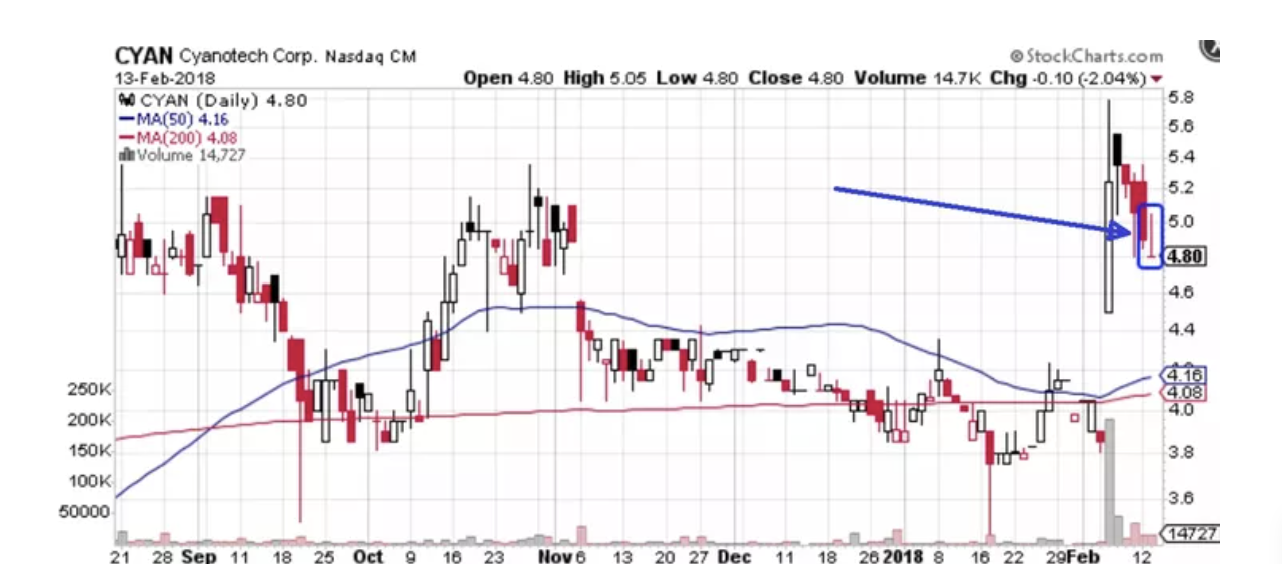The image size is (1282, 564).
Task: Click the tall gray February volume bar
Action: pos(1109,480)
